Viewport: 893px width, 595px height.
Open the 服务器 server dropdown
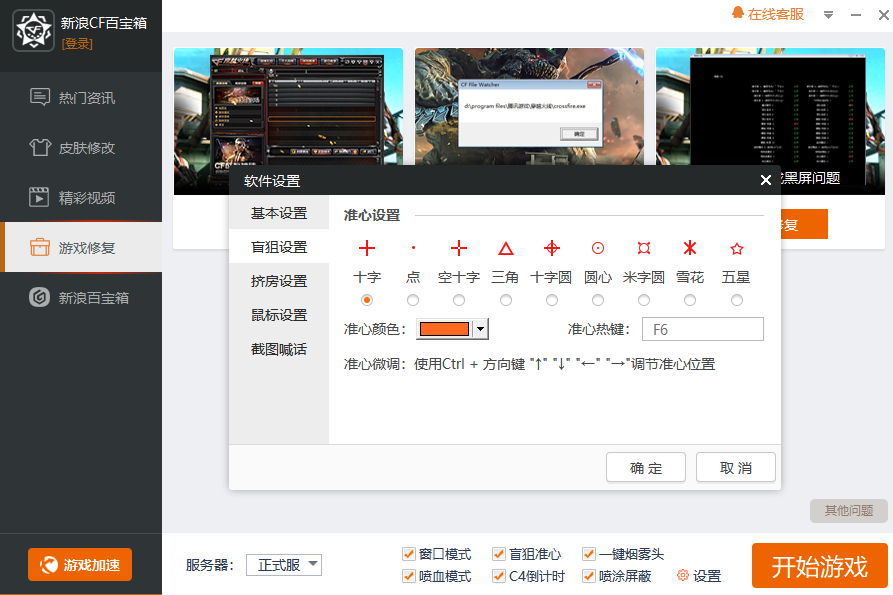pos(284,565)
